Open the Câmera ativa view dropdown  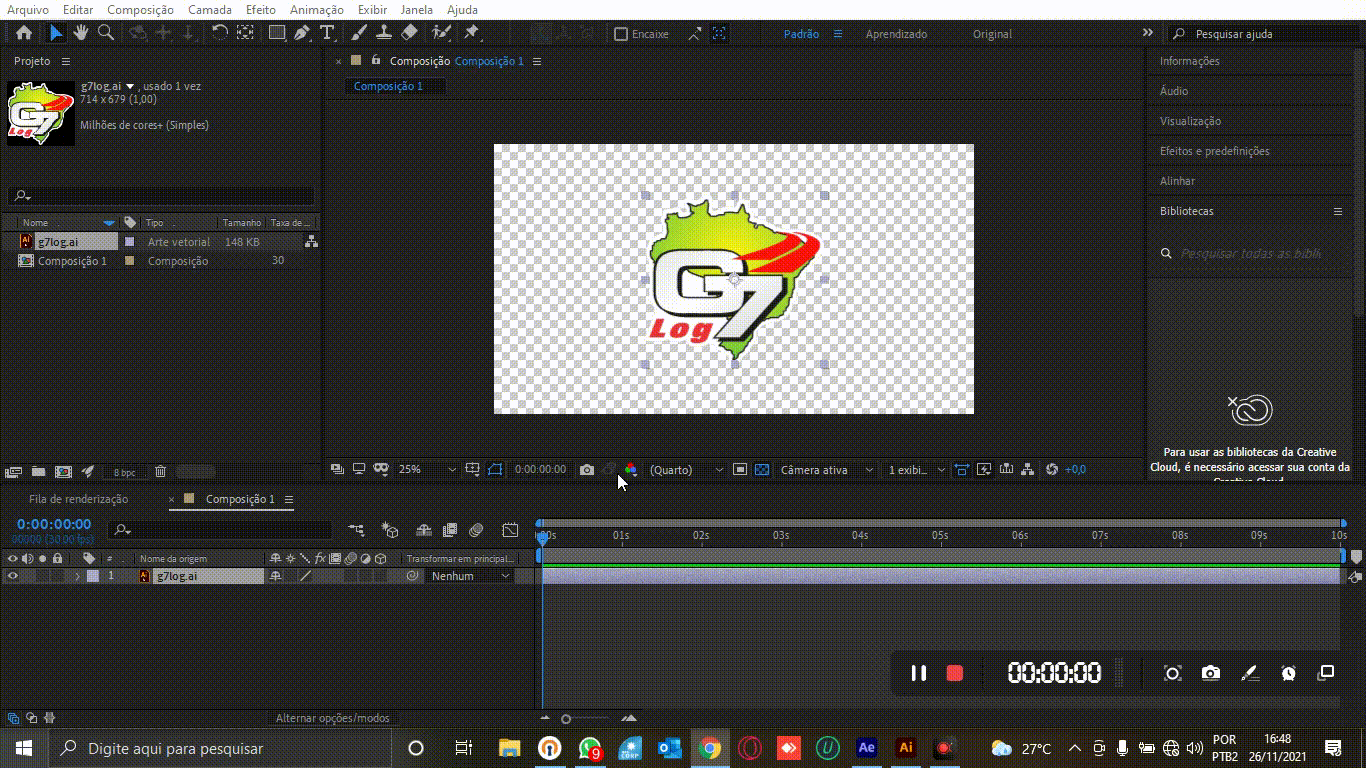(x=826, y=470)
